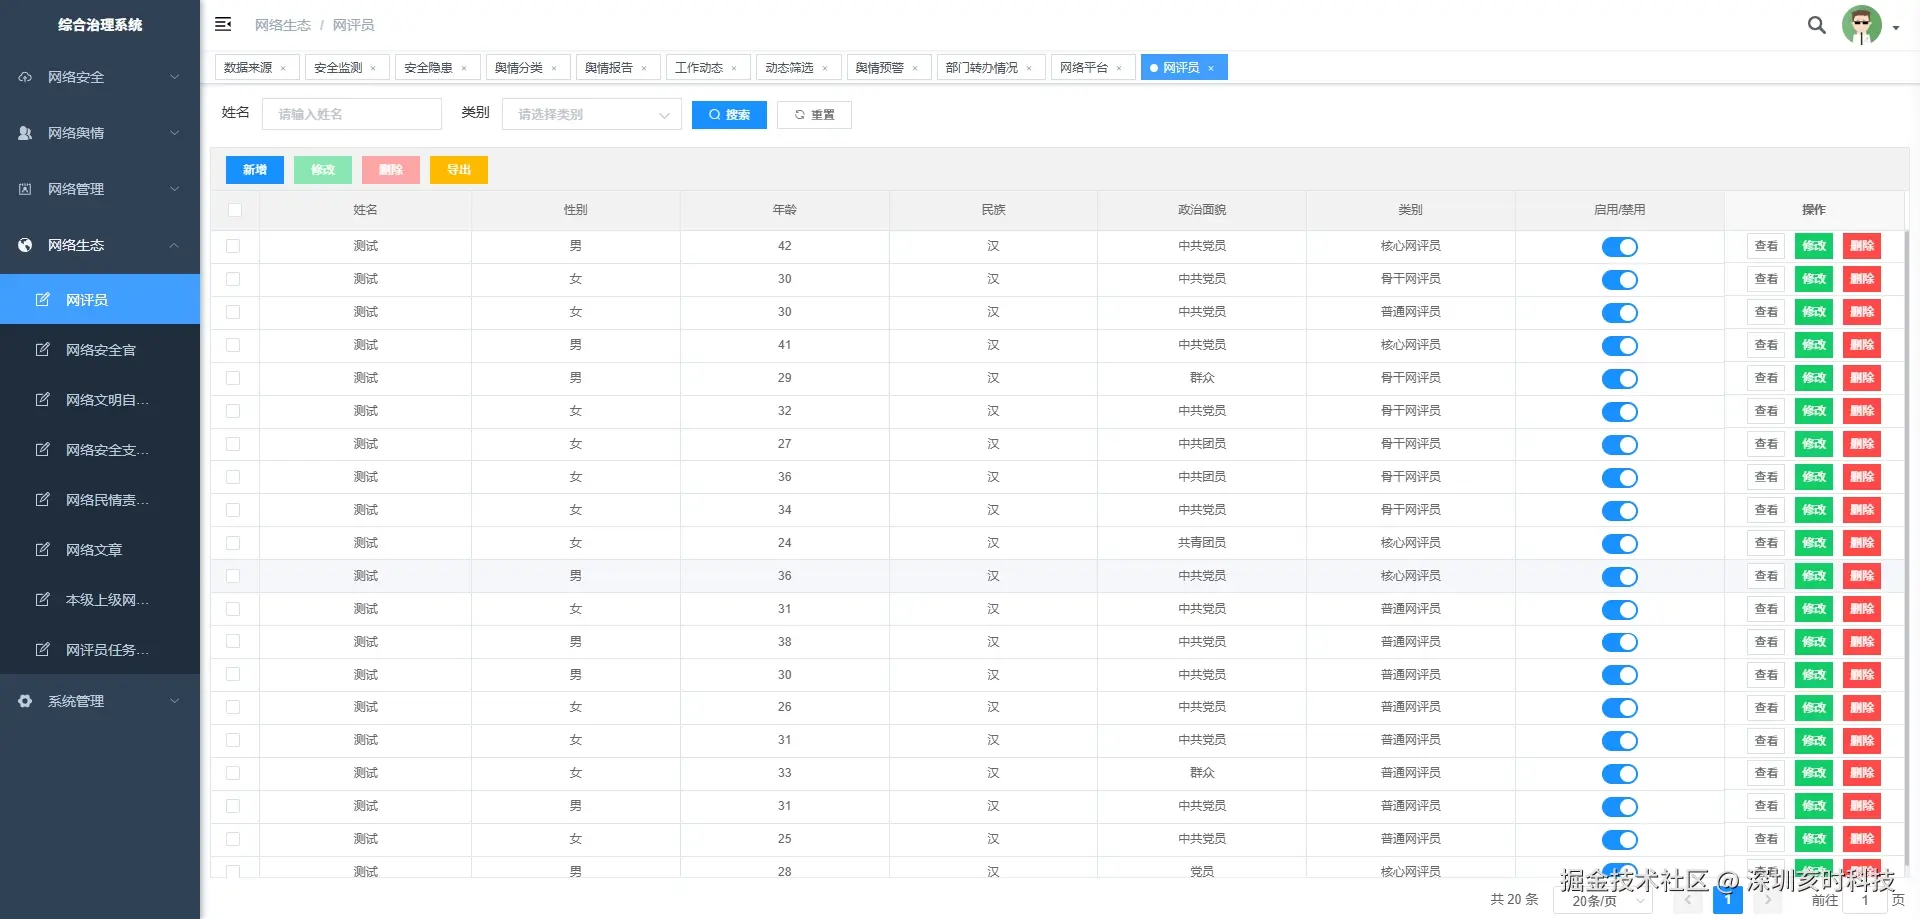The height and width of the screenshot is (919, 1920).
Task: Close the 部门转办情况 tab via its x
Action: tap(1029, 68)
